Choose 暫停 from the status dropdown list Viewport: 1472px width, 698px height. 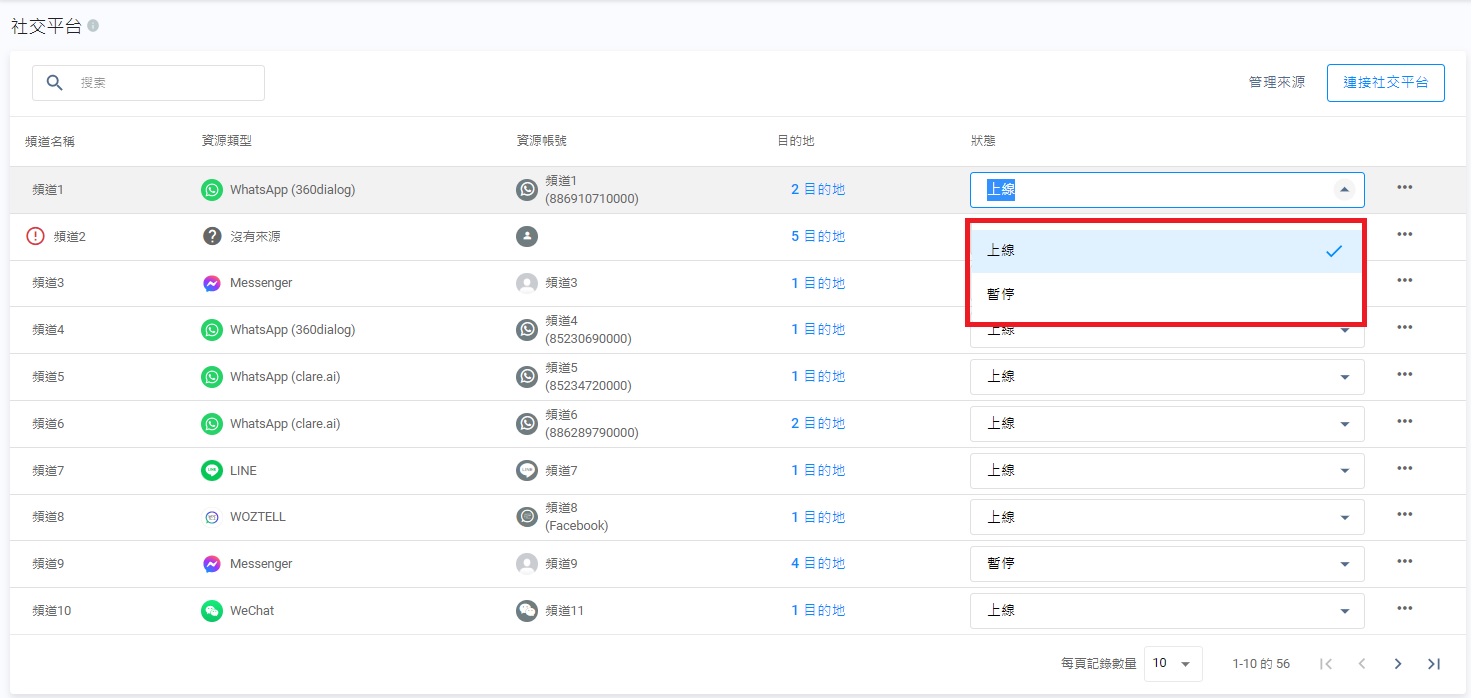(1165, 295)
